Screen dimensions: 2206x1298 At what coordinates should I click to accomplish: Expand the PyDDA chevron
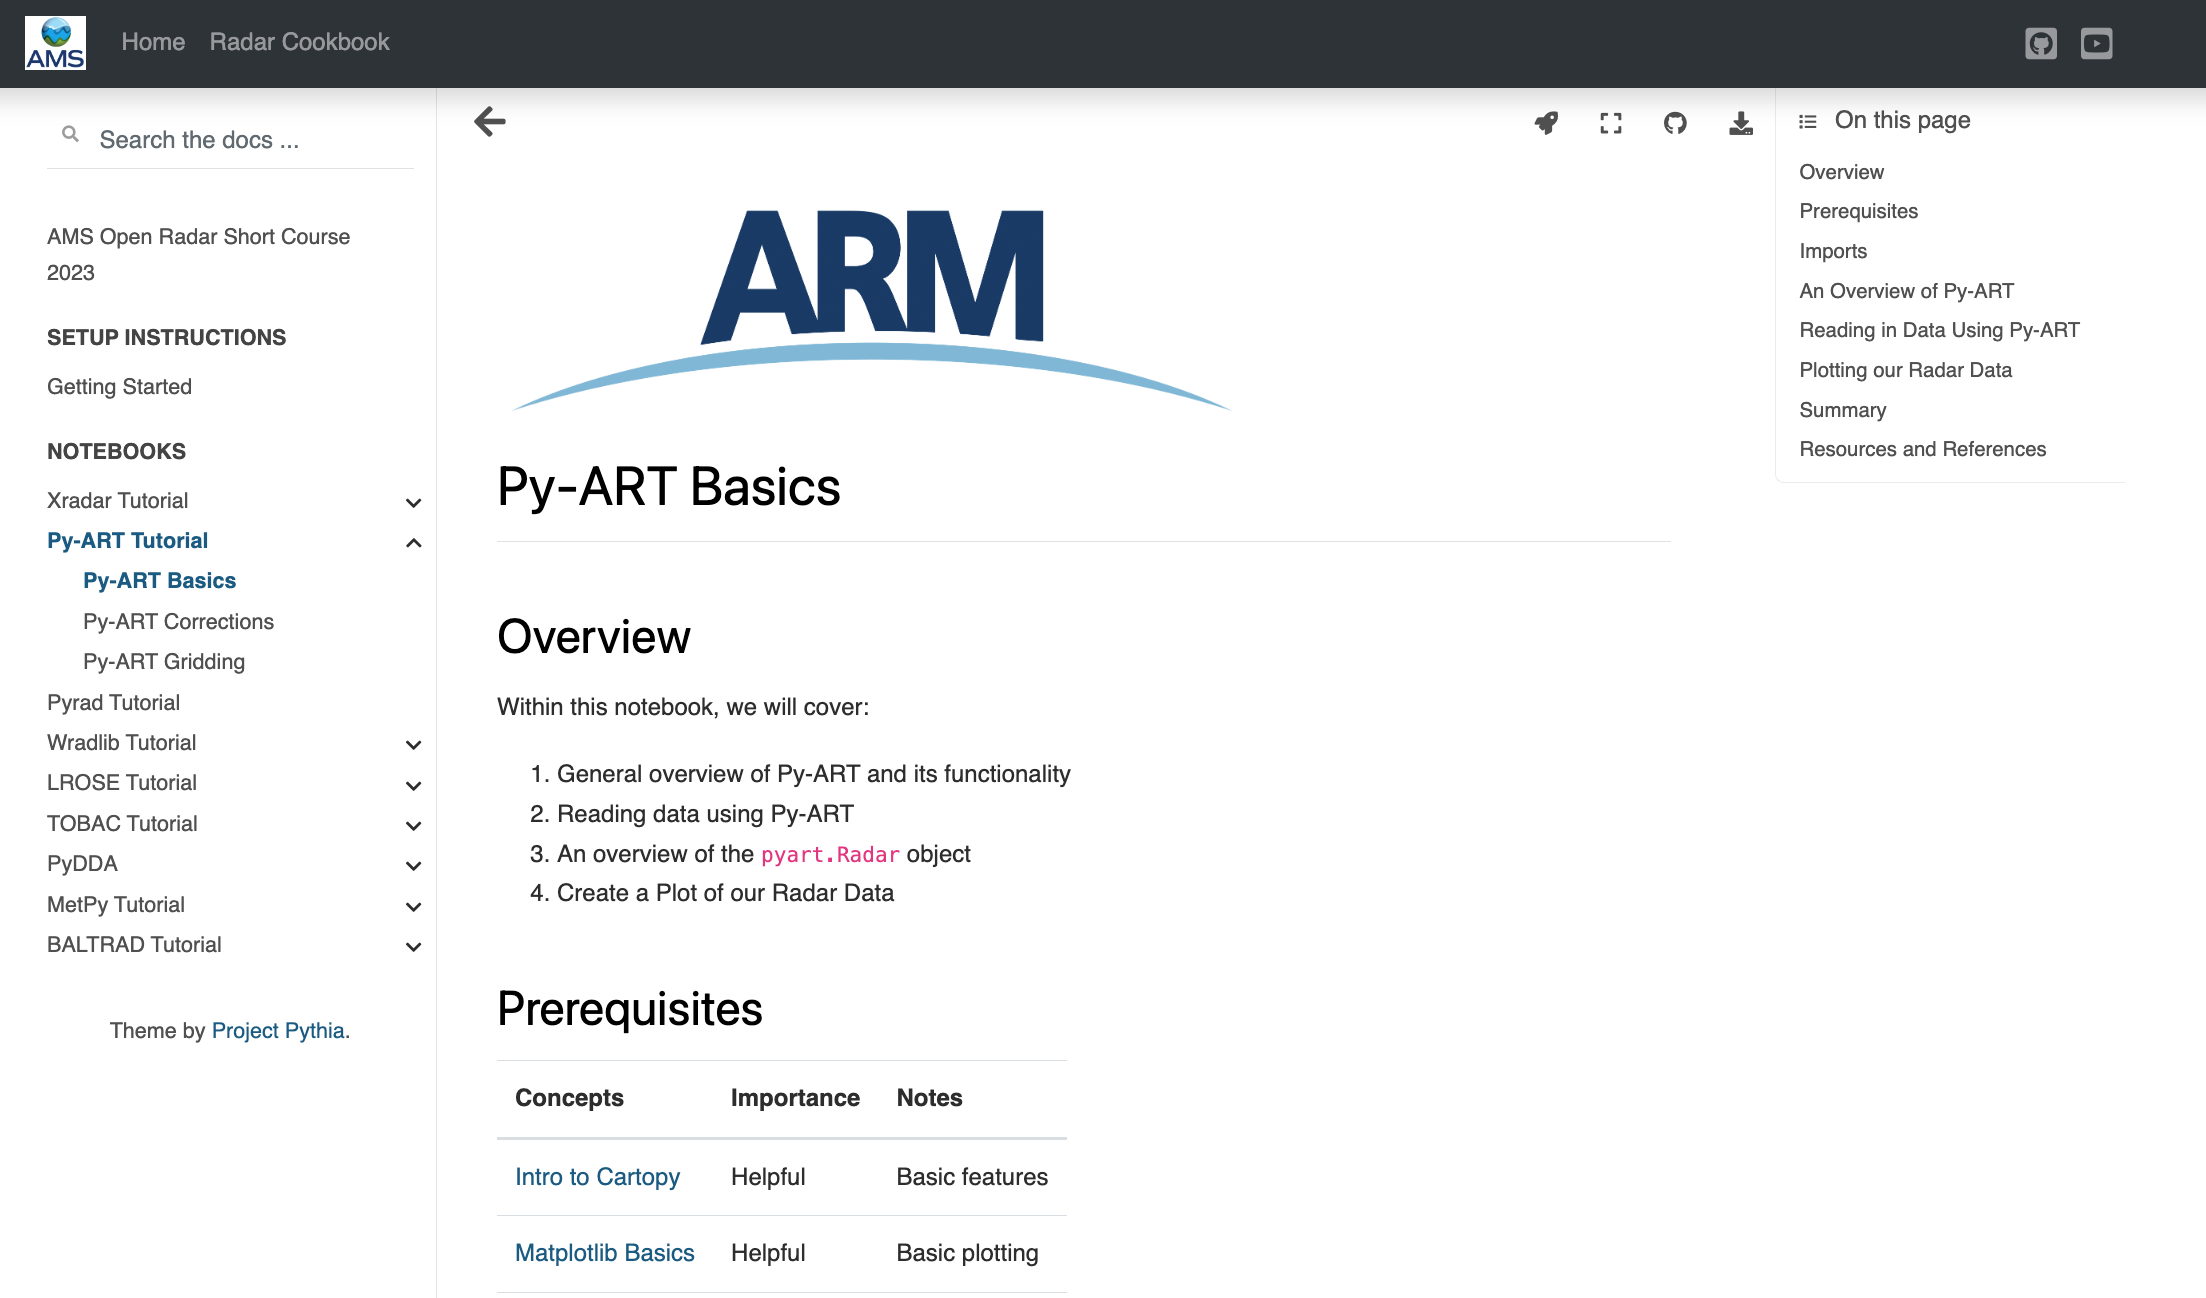(413, 865)
